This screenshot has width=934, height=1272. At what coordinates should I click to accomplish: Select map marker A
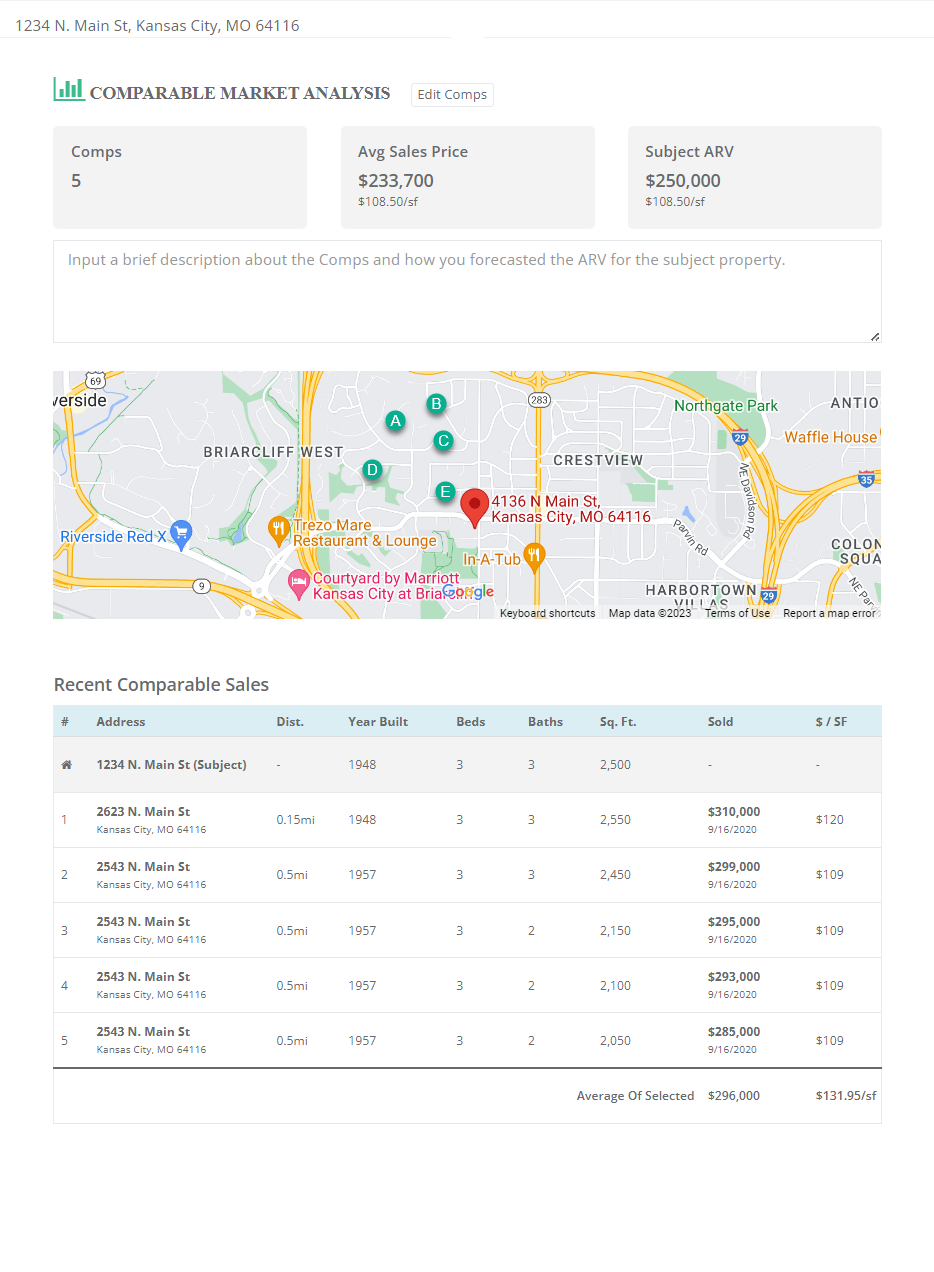point(395,421)
